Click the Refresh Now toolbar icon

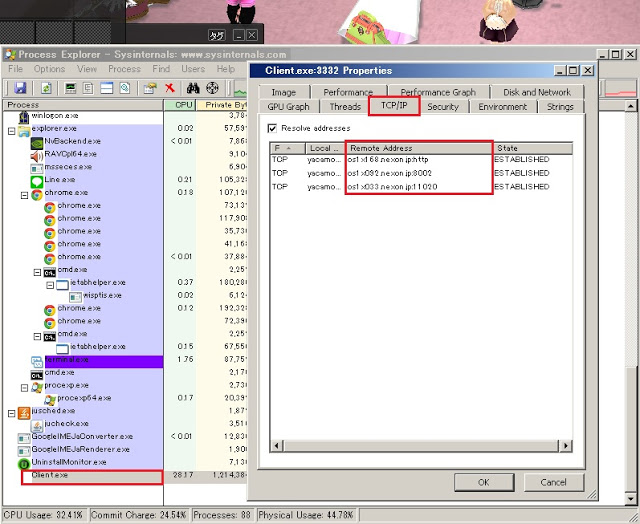tap(46, 88)
